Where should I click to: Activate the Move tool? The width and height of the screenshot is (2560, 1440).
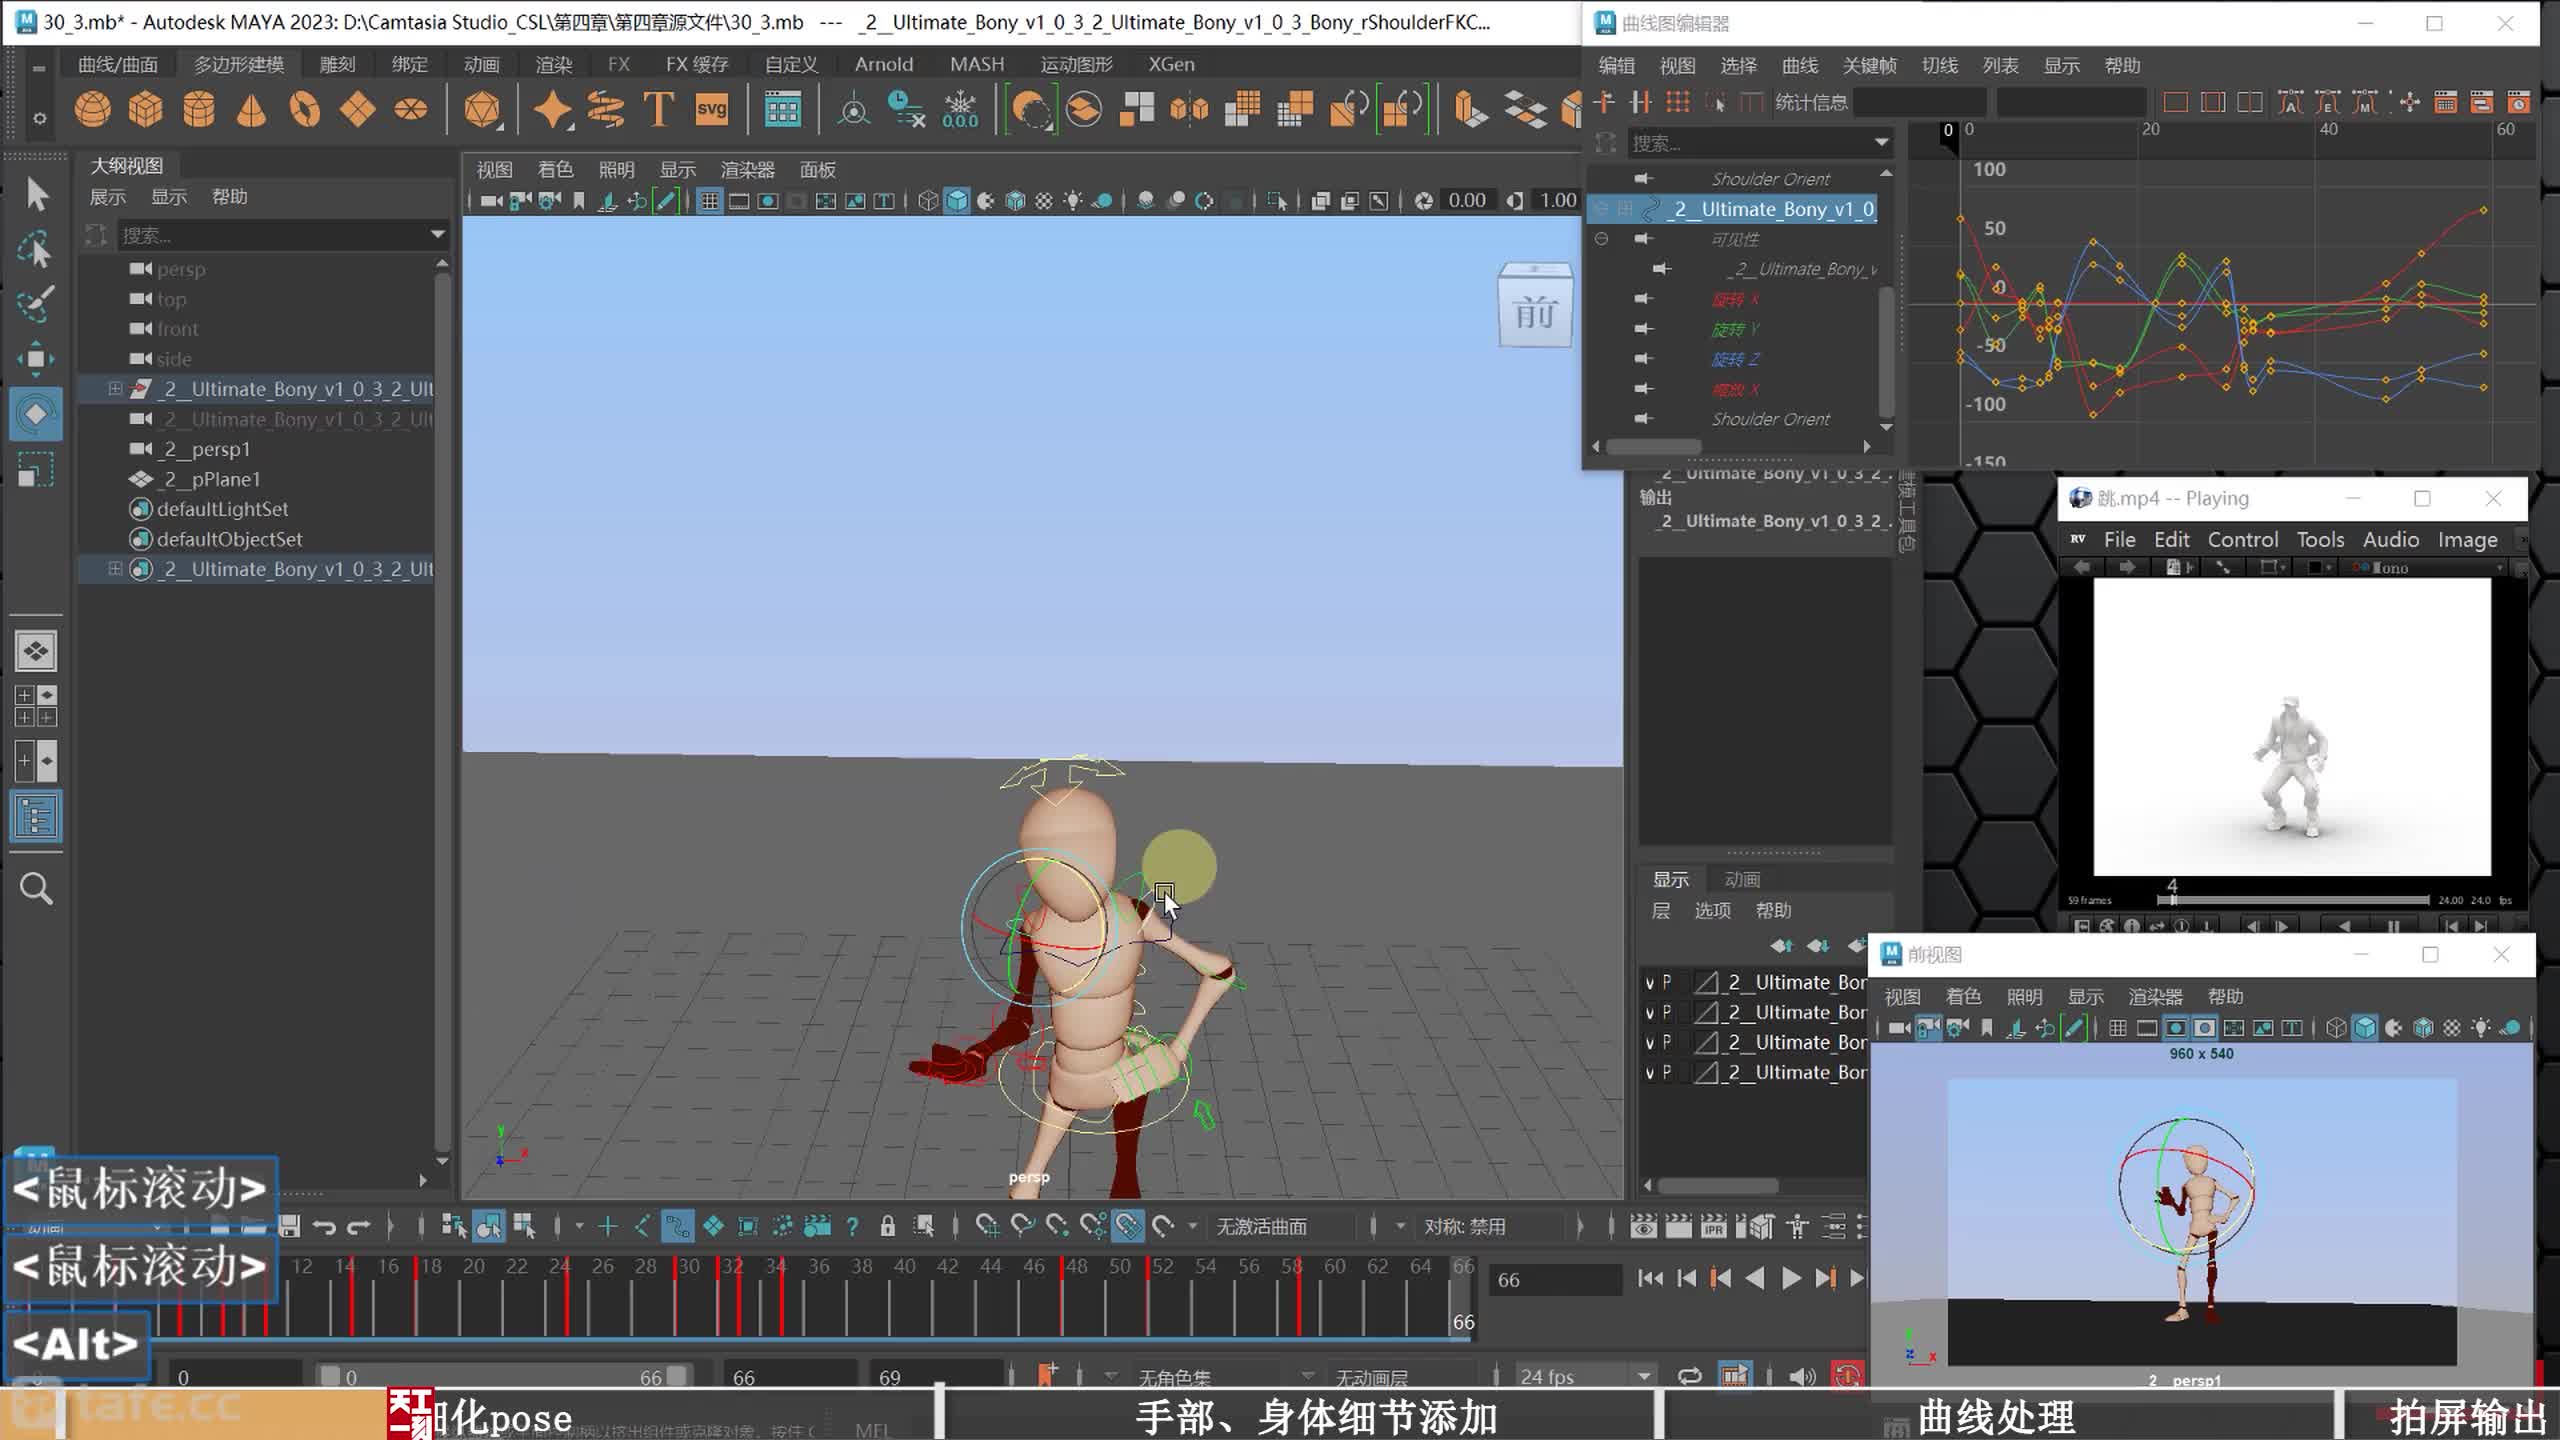pyautogui.click(x=37, y=359)
